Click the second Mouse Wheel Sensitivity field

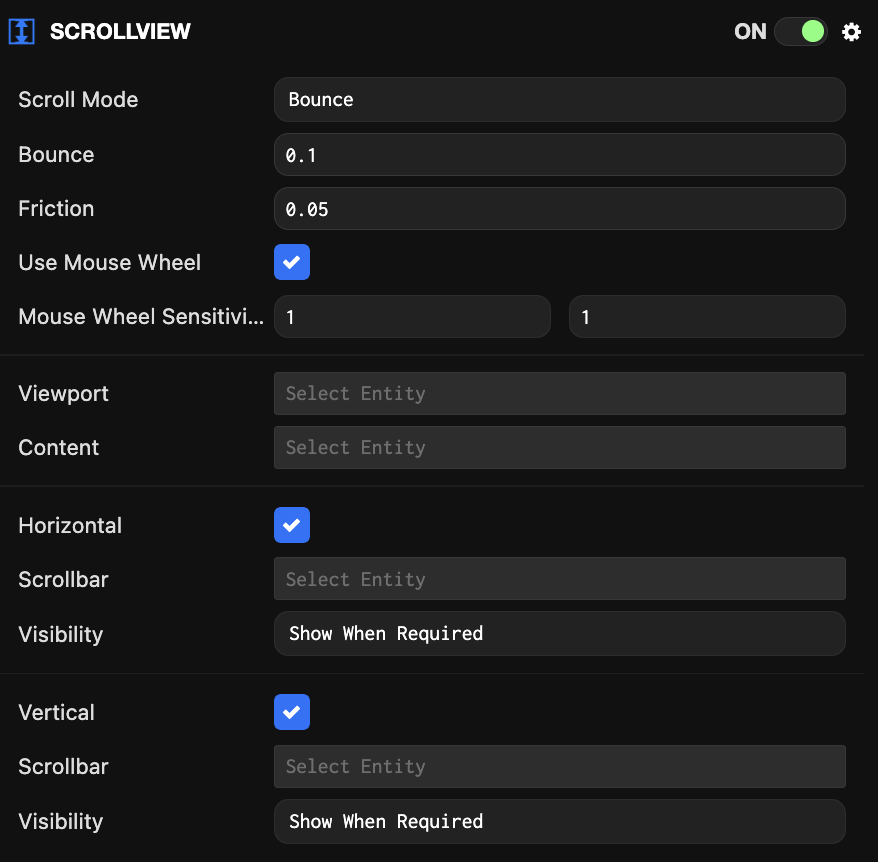coord(706,316)
